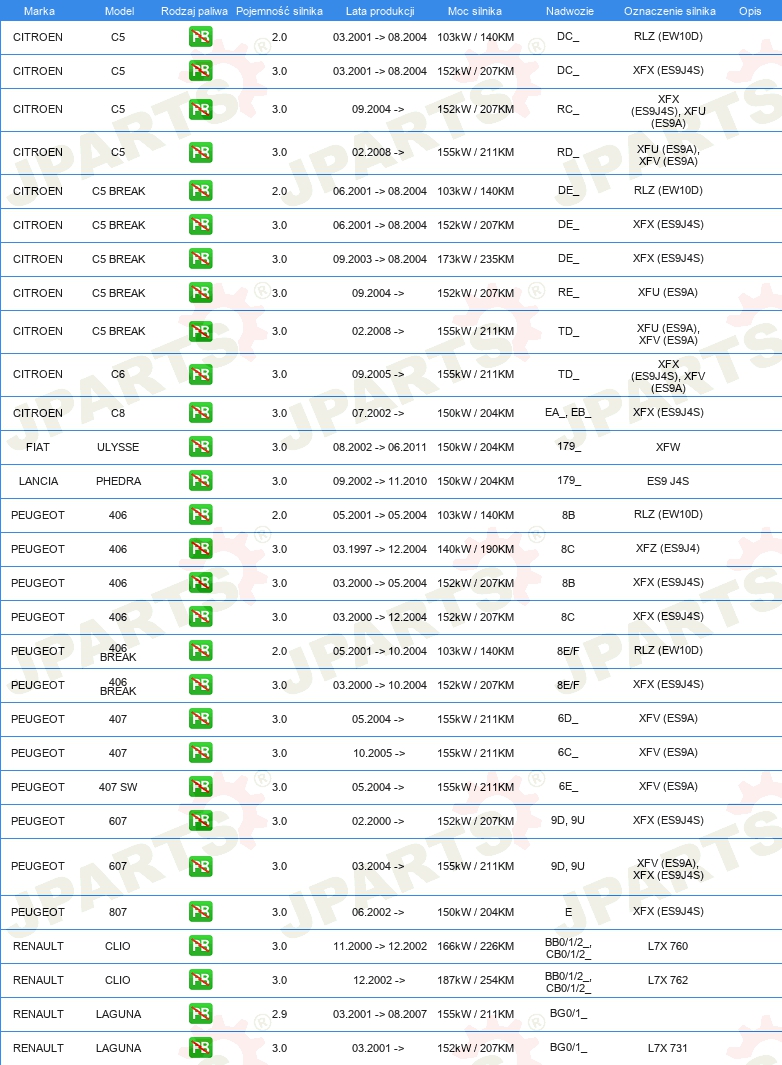Click the Opis column header
Image resolution: width=782 pixels, height=1065 pixels.
pyautogui.click(x=750, y=11)
